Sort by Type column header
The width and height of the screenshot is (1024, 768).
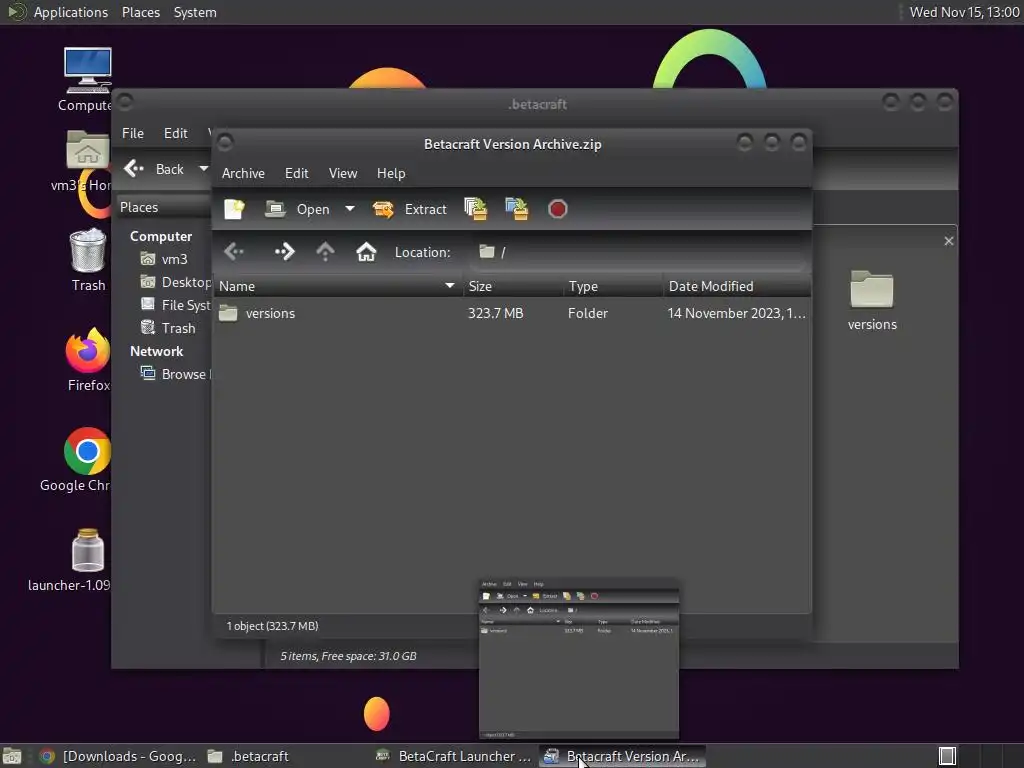[x=613, y=286]
